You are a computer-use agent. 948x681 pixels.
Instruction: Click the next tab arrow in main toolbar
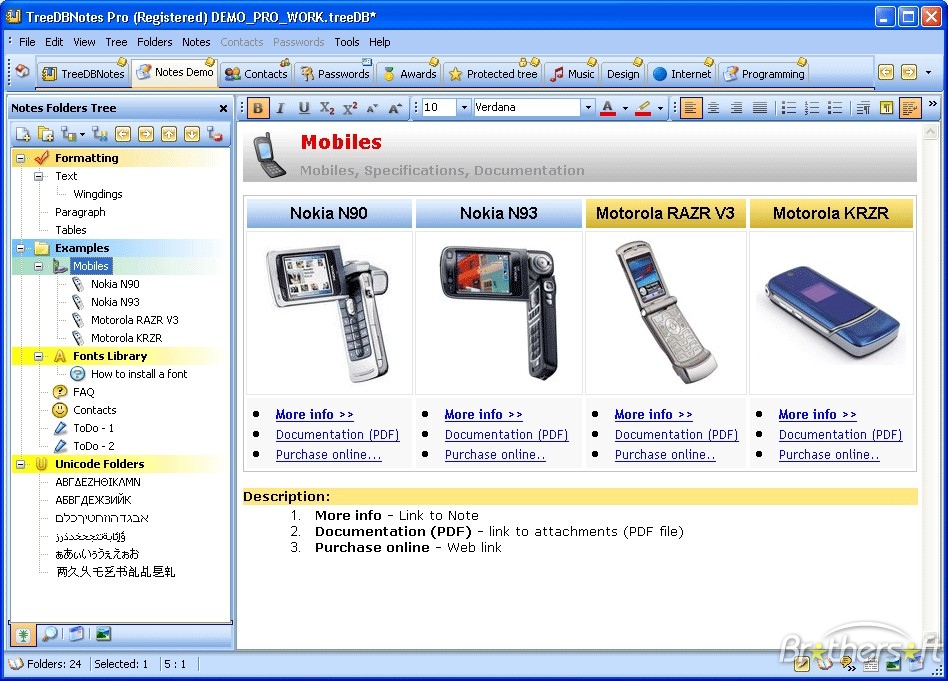(x=909, y=72)
